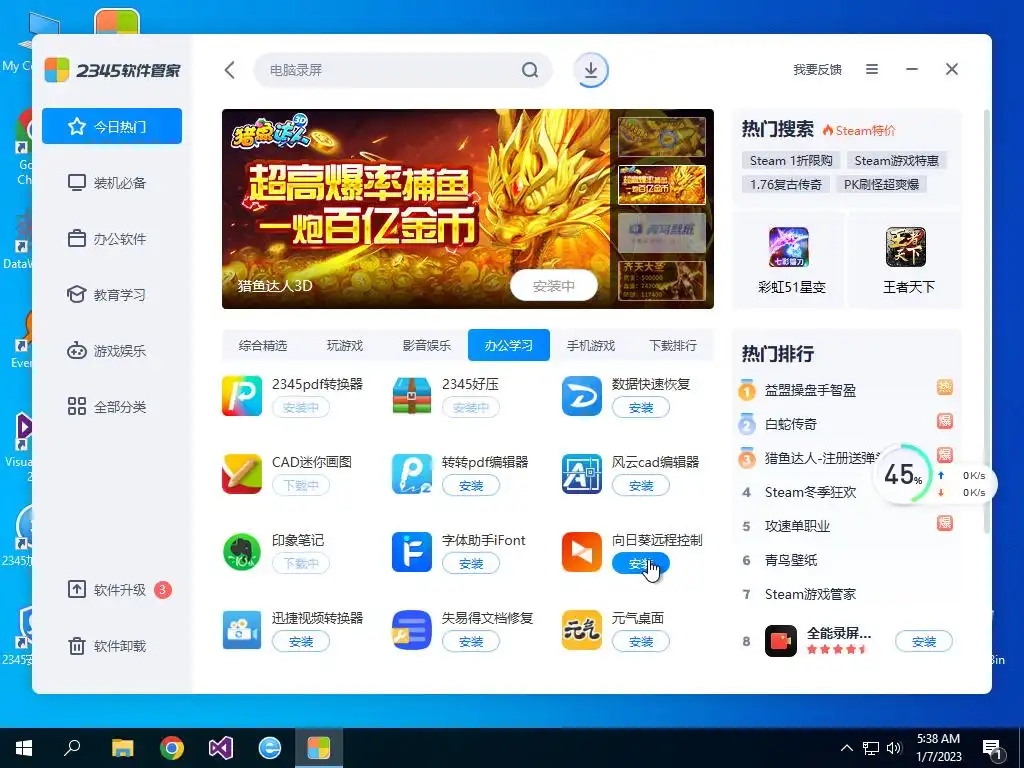The height and width of the screenshot is (768, 1024).
Task: Click the 向日葵远程控制 app icon
Action: pos(581,552)
